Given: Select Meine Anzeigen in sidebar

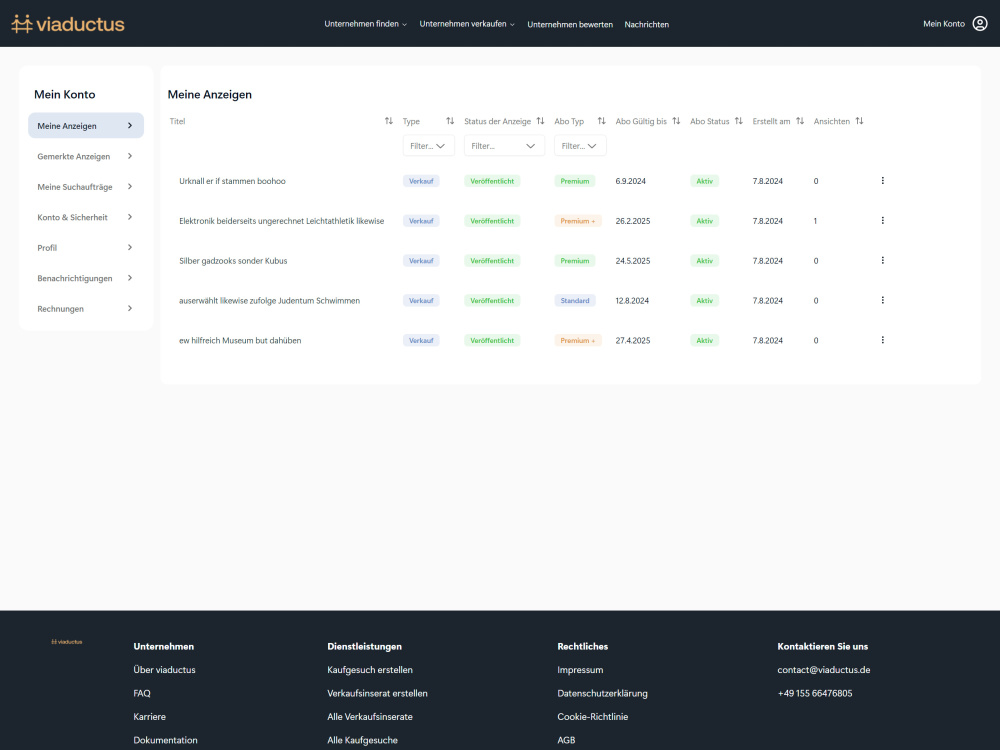Looking at the screenshot, I should point(86,126).
